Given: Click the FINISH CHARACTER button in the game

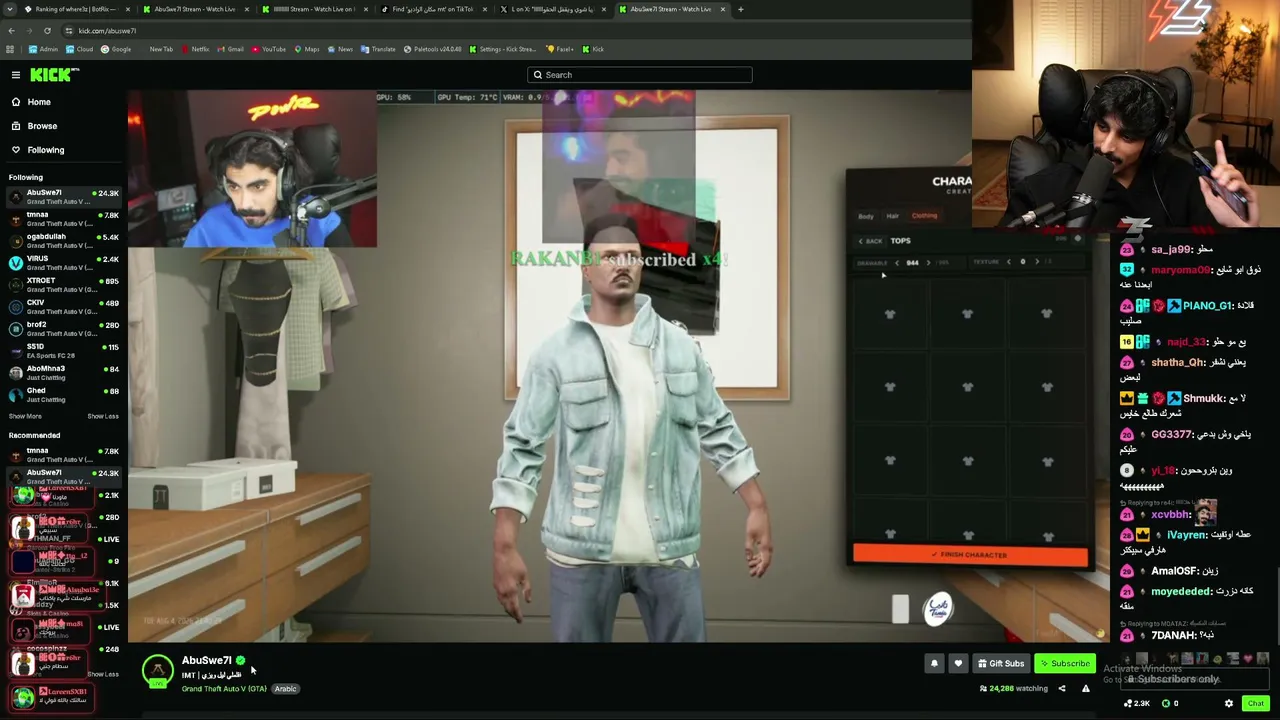Looking at the screenshot, I should (x=970, y=555).
